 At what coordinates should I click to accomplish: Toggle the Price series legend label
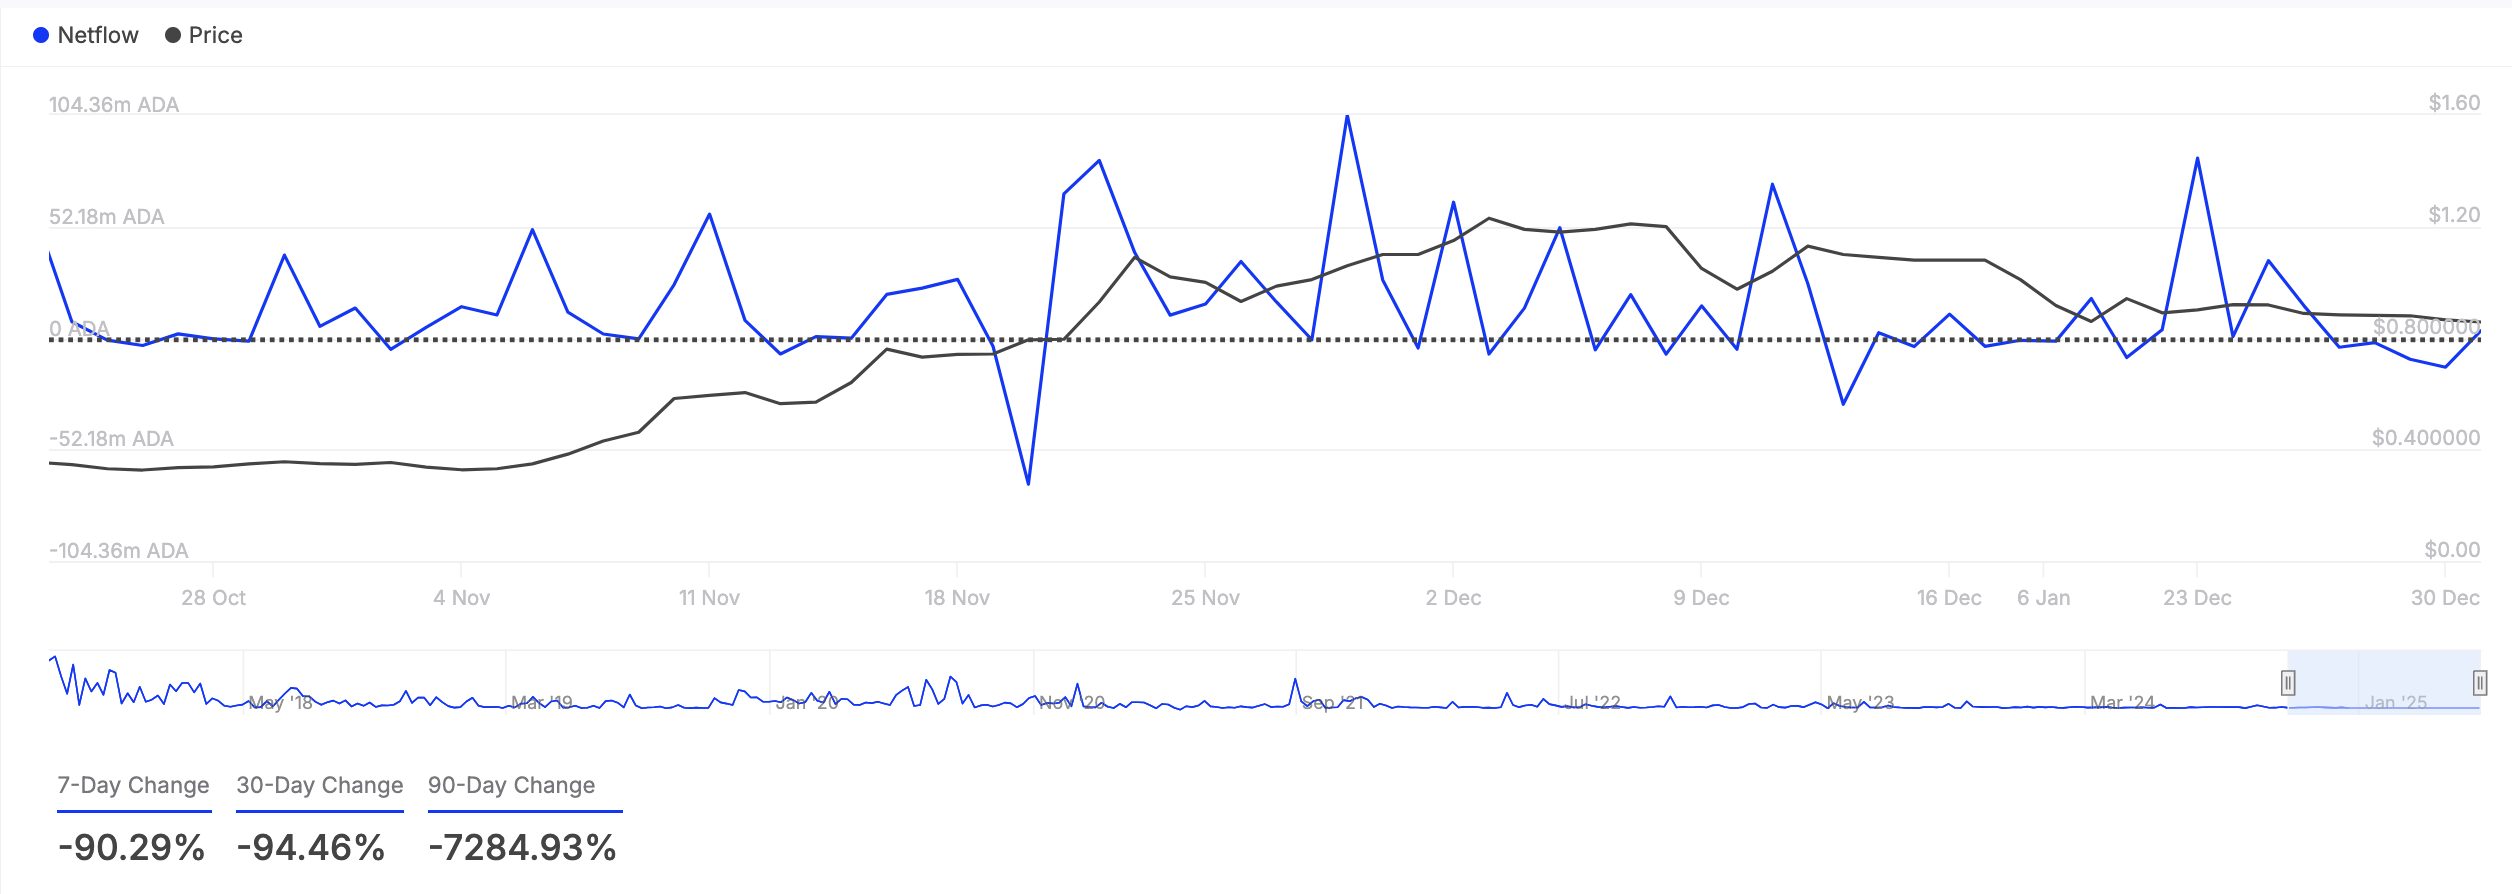[215, 36]
